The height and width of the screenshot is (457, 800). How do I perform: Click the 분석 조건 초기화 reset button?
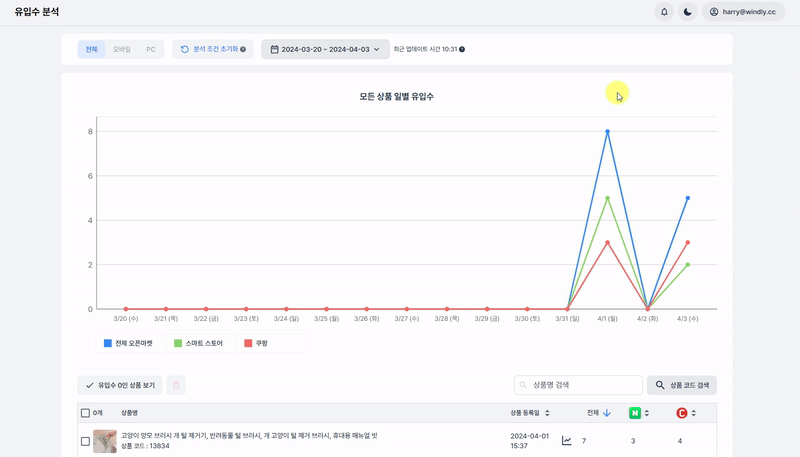(x=213, y=49)
